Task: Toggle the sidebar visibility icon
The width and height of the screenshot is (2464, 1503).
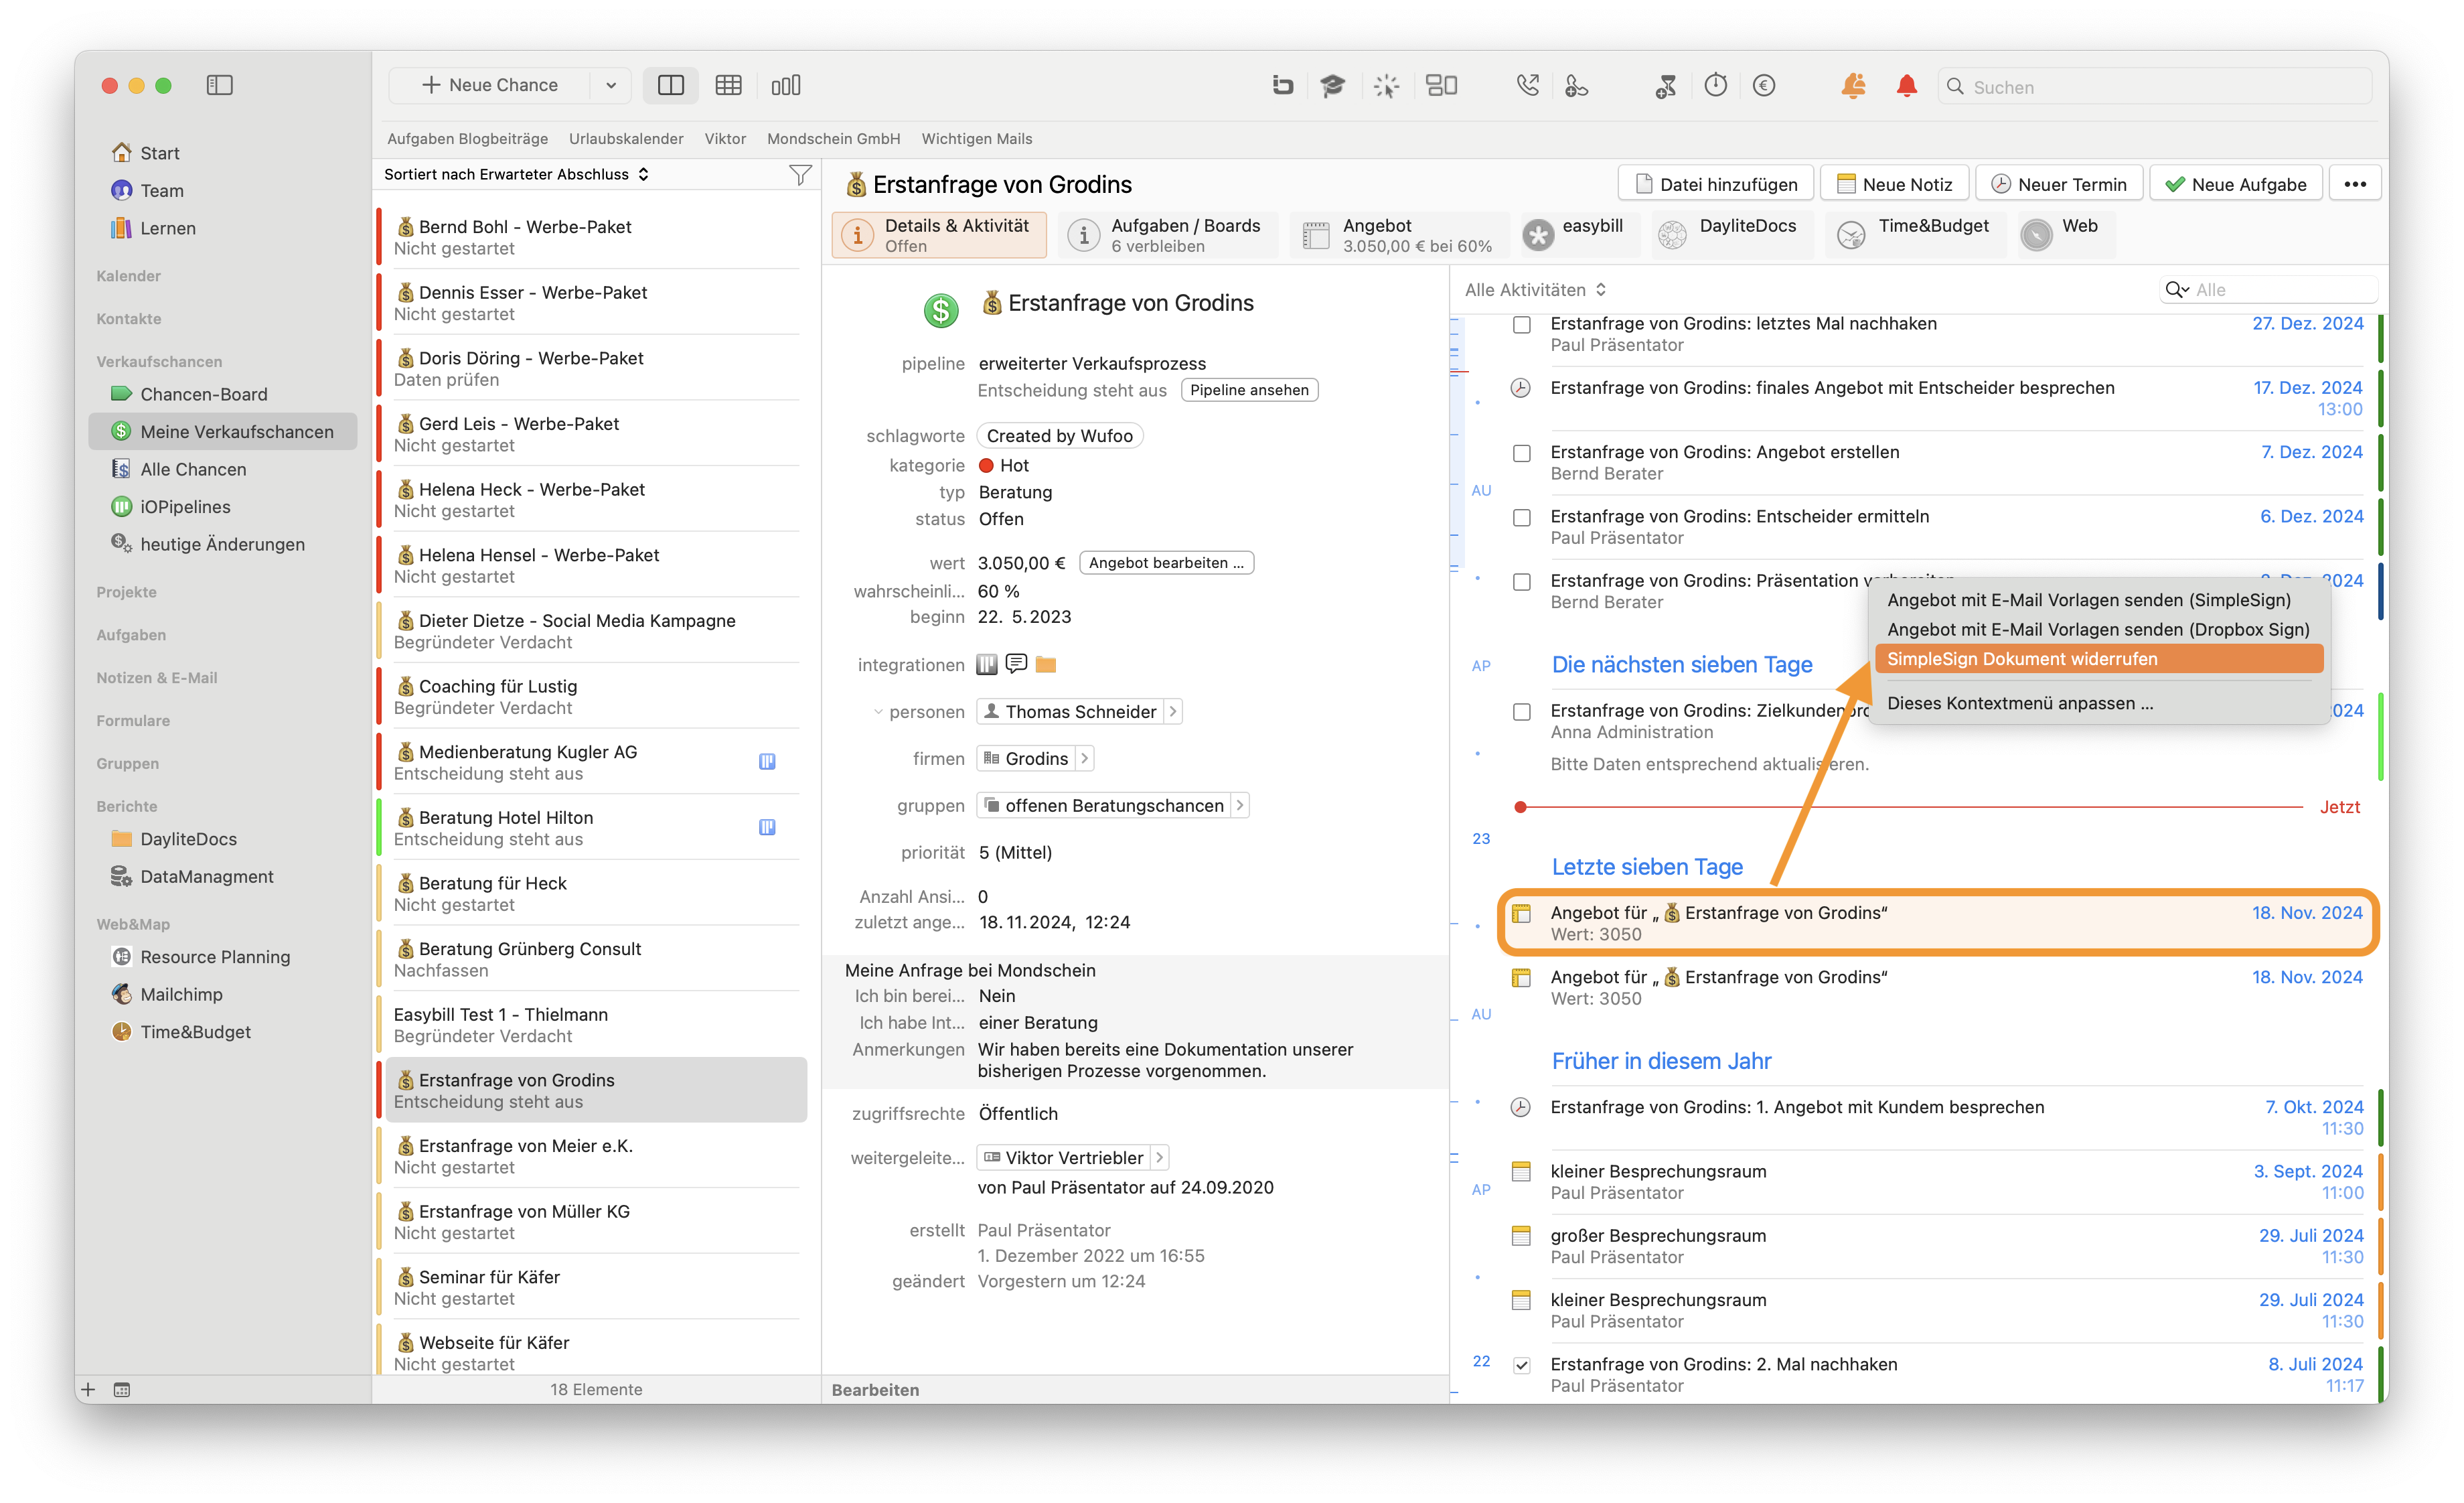Action: click(x=219, y=85)
